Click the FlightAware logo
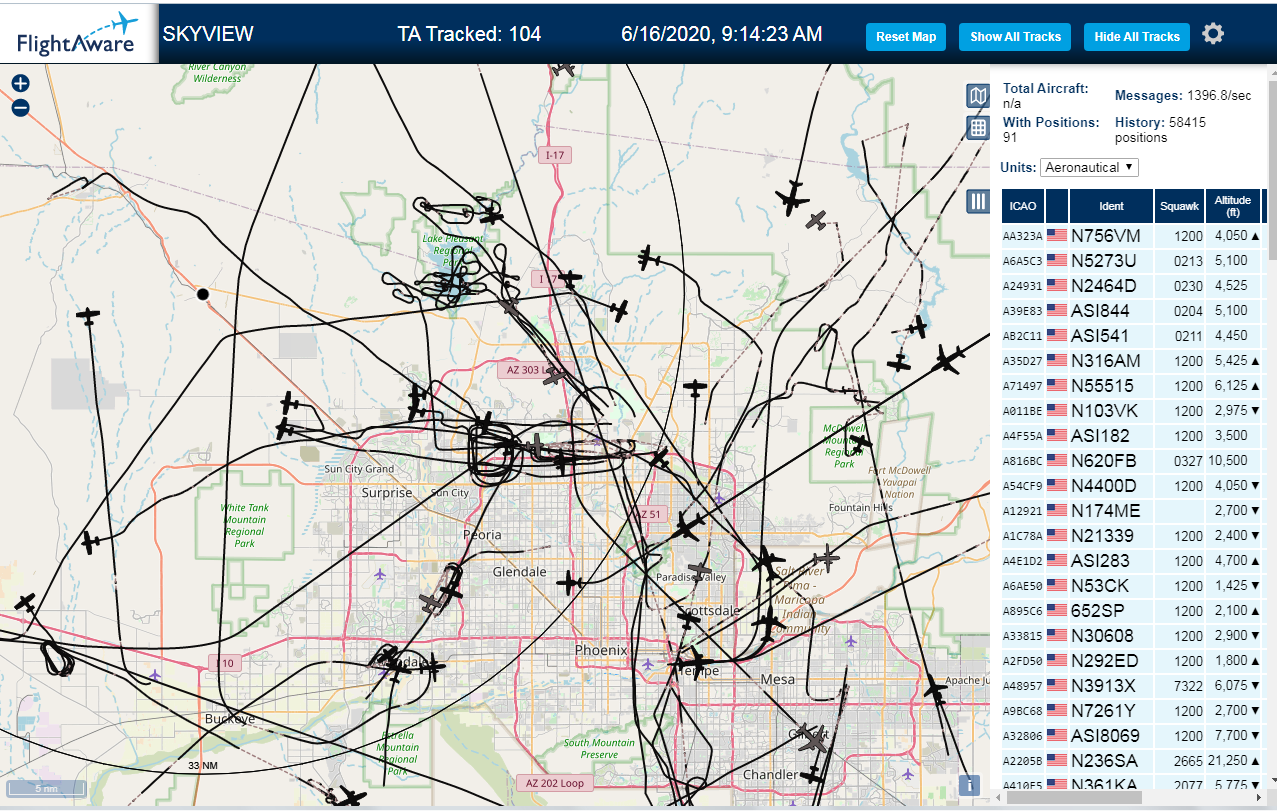Image resolution: width=1277 pixels, height=811 pixels. [x=79, y=34]
